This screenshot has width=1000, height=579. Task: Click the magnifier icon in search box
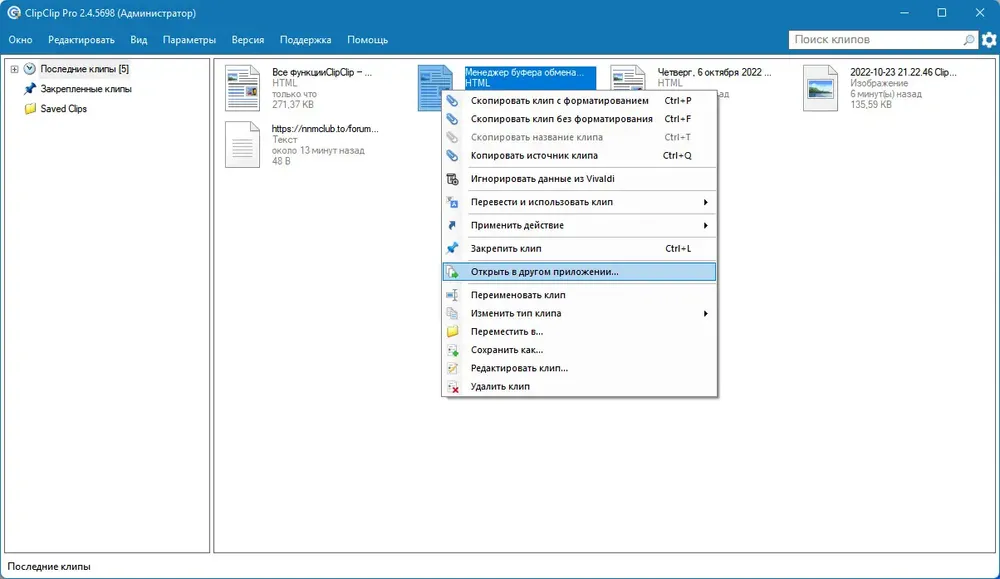(969, 40)
